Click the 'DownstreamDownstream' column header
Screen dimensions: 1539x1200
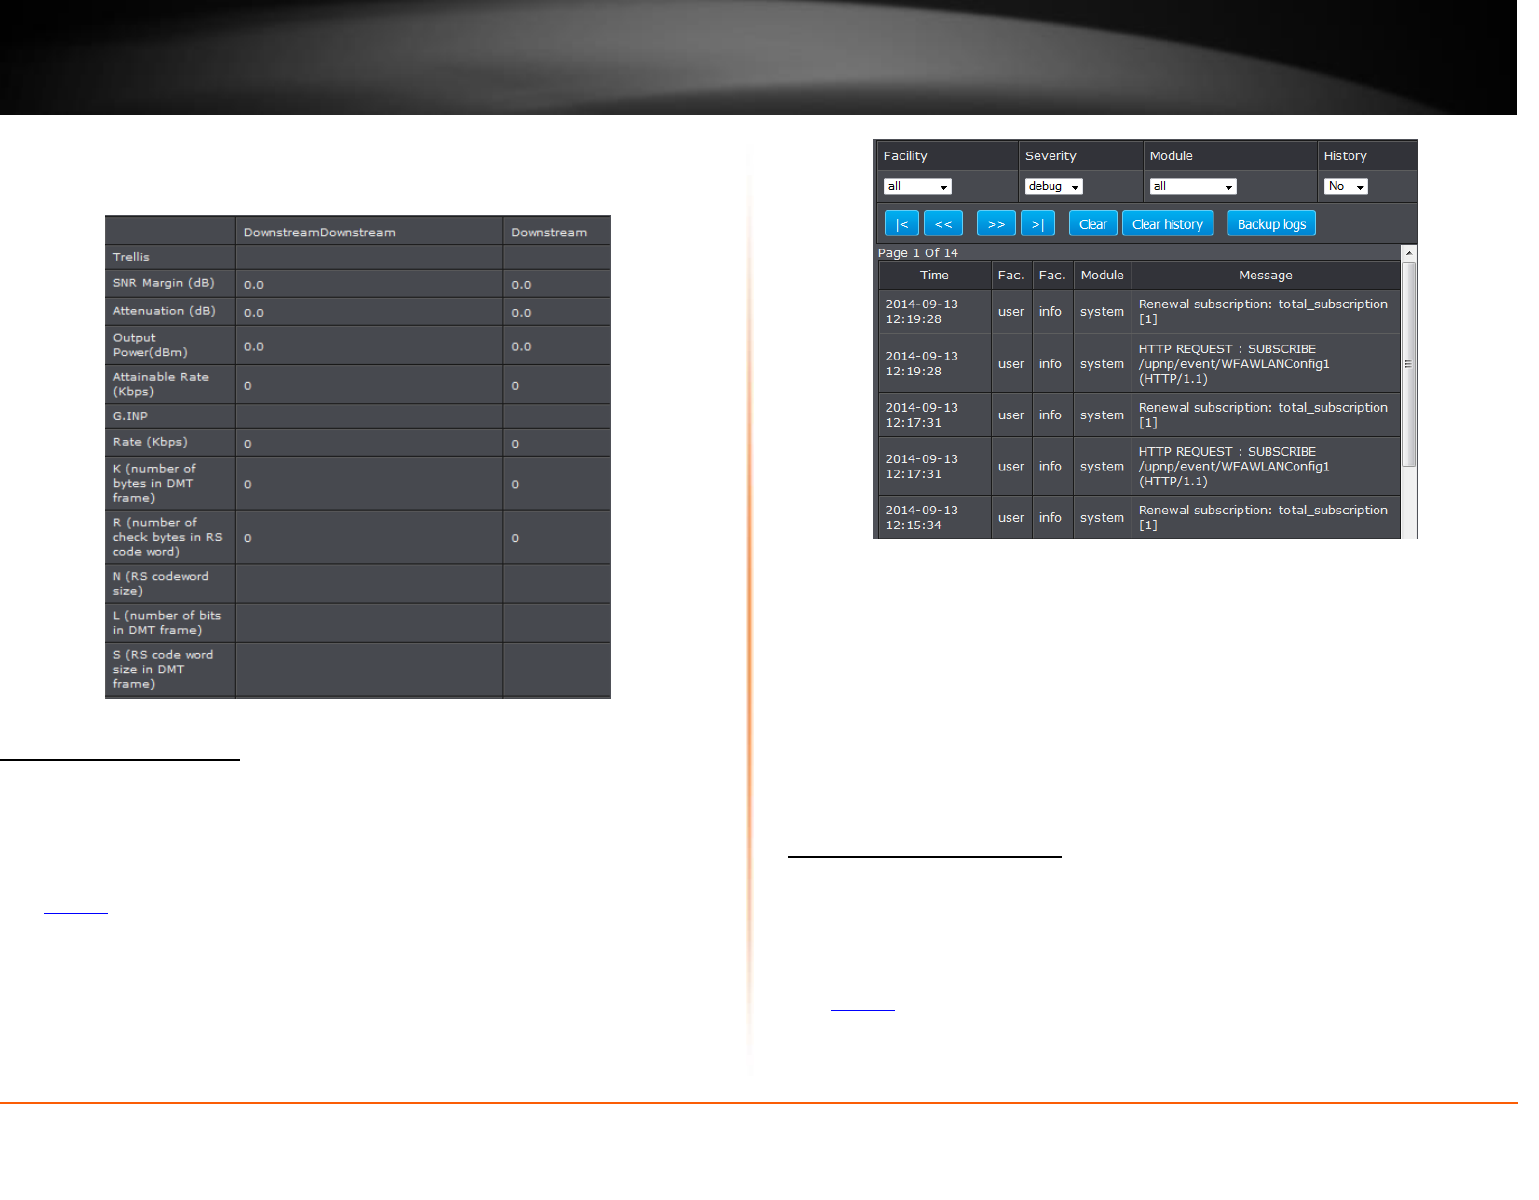[319, 233]
